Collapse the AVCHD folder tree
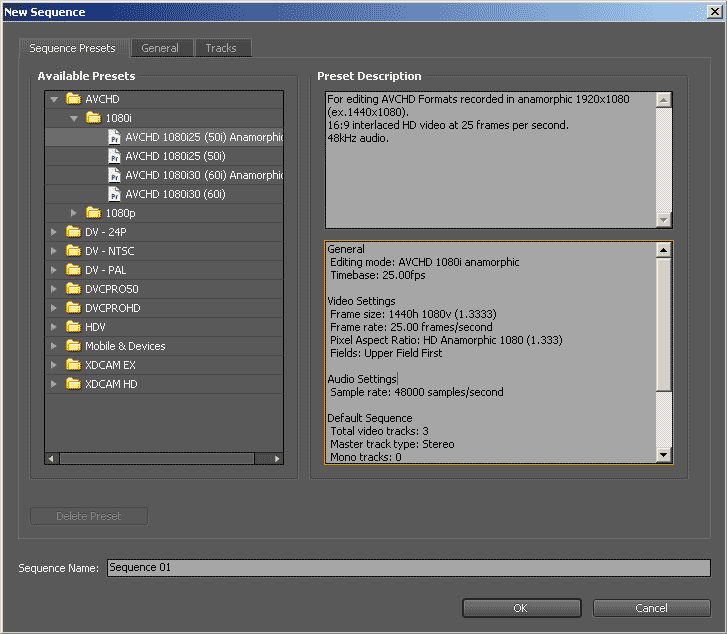727x634 pixels. [x=54, y=99]
